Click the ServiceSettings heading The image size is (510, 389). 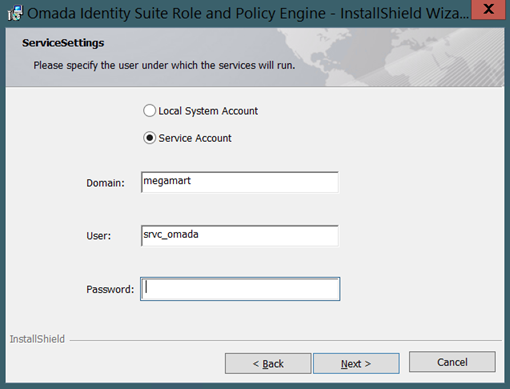(x=63, y=43)
